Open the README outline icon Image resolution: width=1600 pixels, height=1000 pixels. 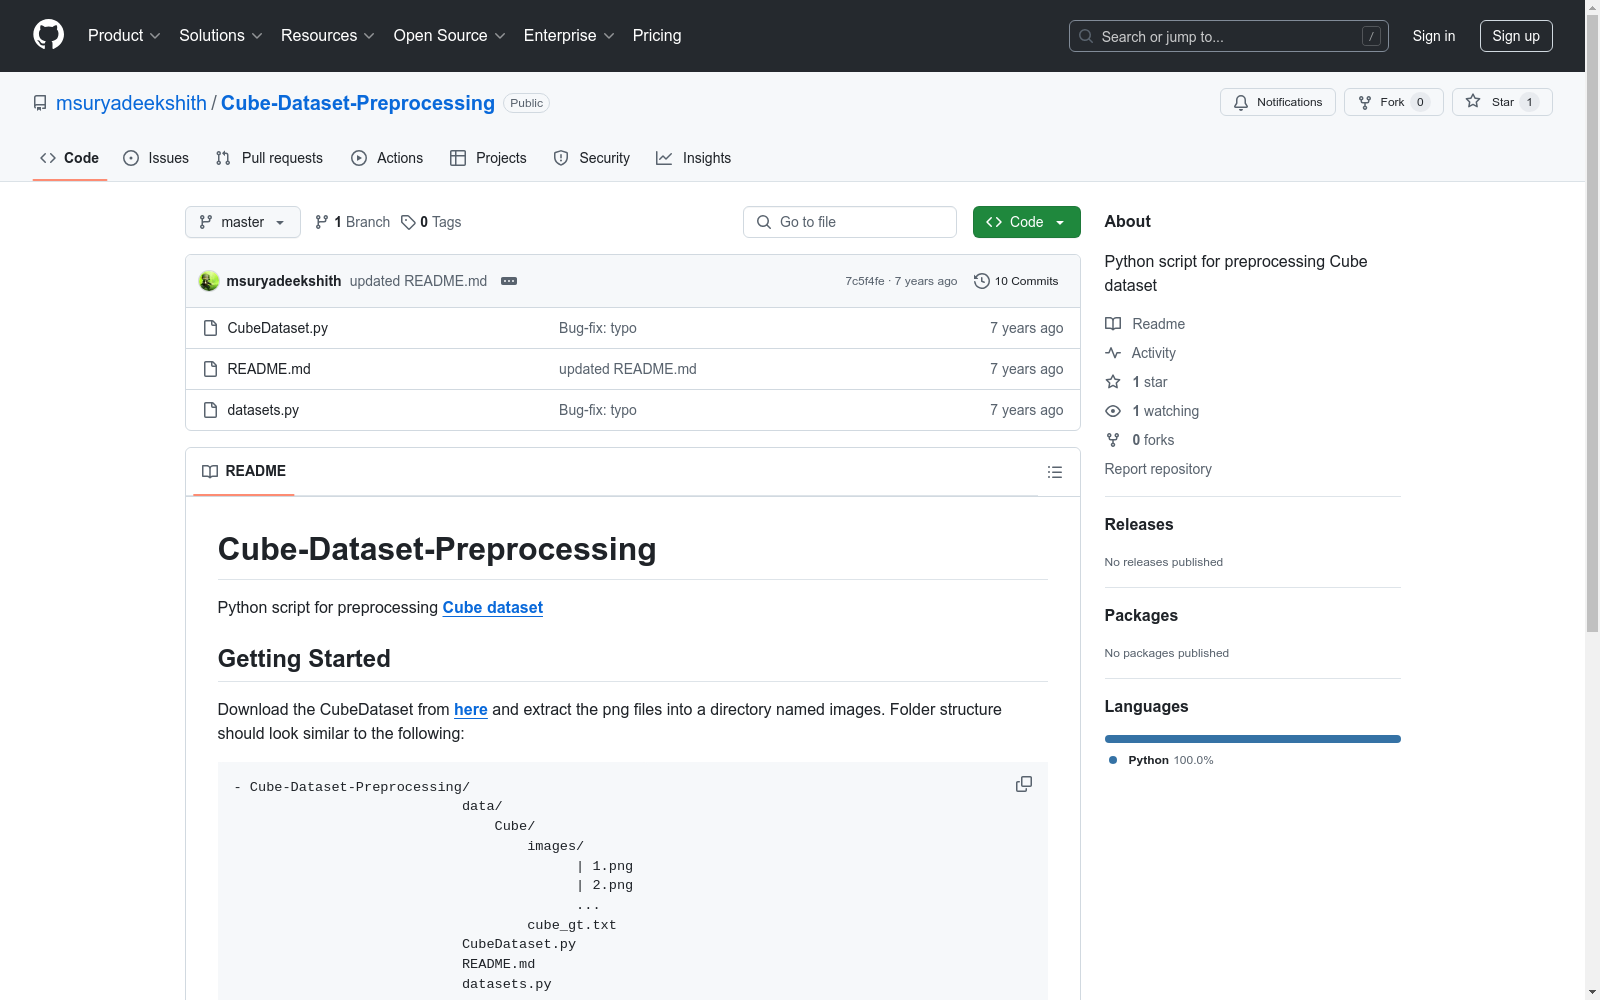click(x=1054, y=472)
